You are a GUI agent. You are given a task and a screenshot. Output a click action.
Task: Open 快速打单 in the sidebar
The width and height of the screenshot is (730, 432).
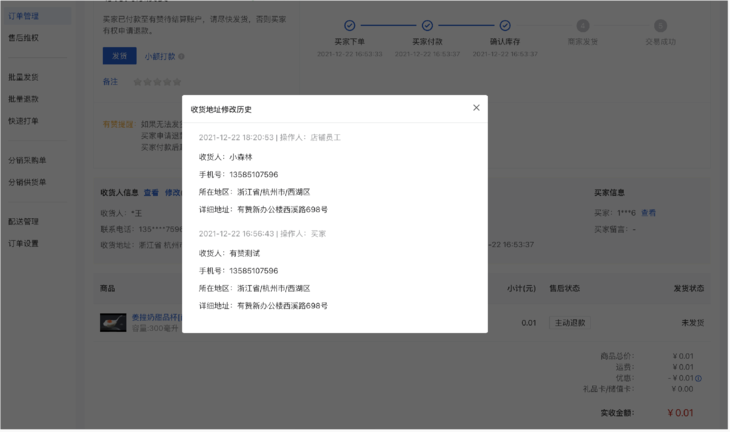click(x=24, y=121)
